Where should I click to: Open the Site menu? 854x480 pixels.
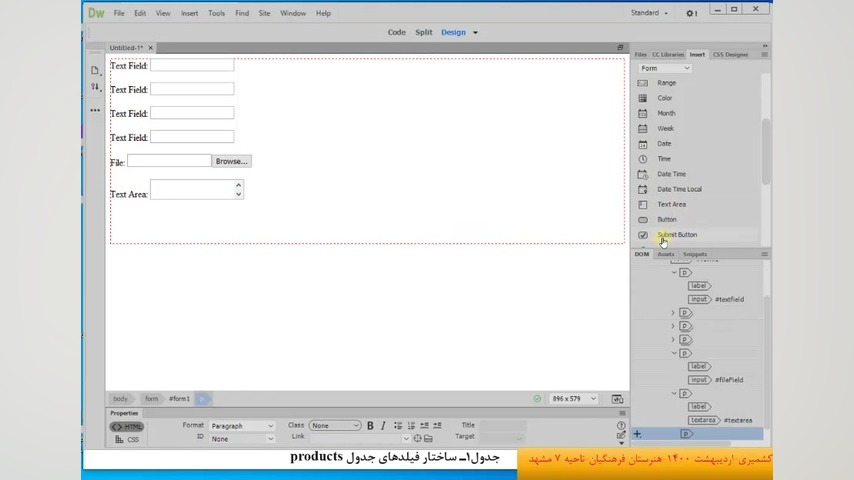click(264, 13)
